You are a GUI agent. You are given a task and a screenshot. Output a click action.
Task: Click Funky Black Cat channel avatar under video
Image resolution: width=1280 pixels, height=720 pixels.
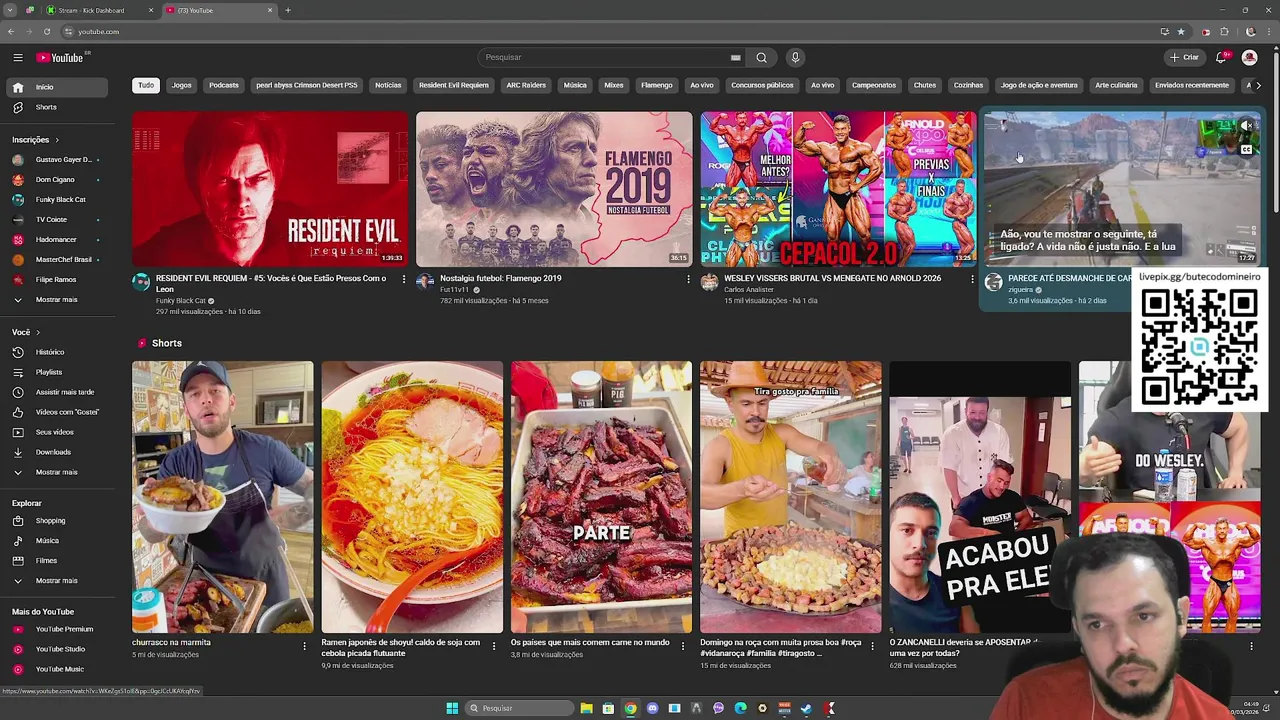[141, 282]
